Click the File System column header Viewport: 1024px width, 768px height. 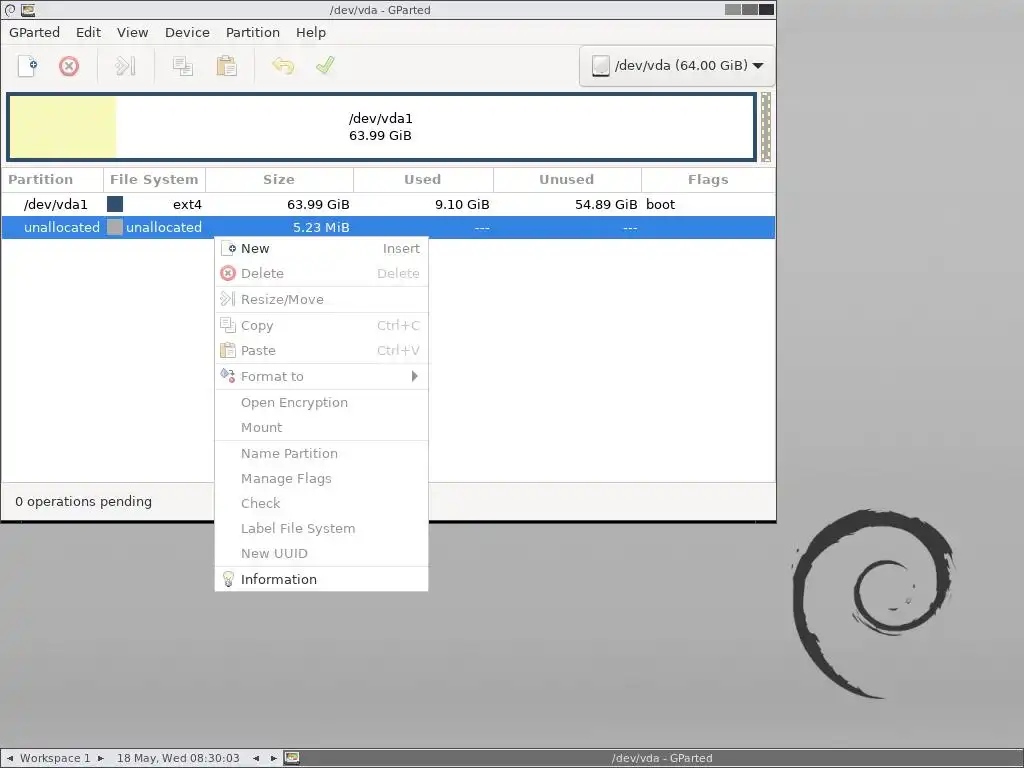[x=154, y=180]
